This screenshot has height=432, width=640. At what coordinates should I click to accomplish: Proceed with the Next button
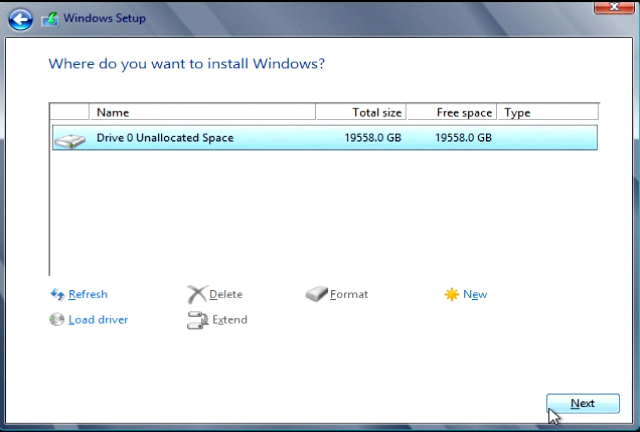click(583, 403)
